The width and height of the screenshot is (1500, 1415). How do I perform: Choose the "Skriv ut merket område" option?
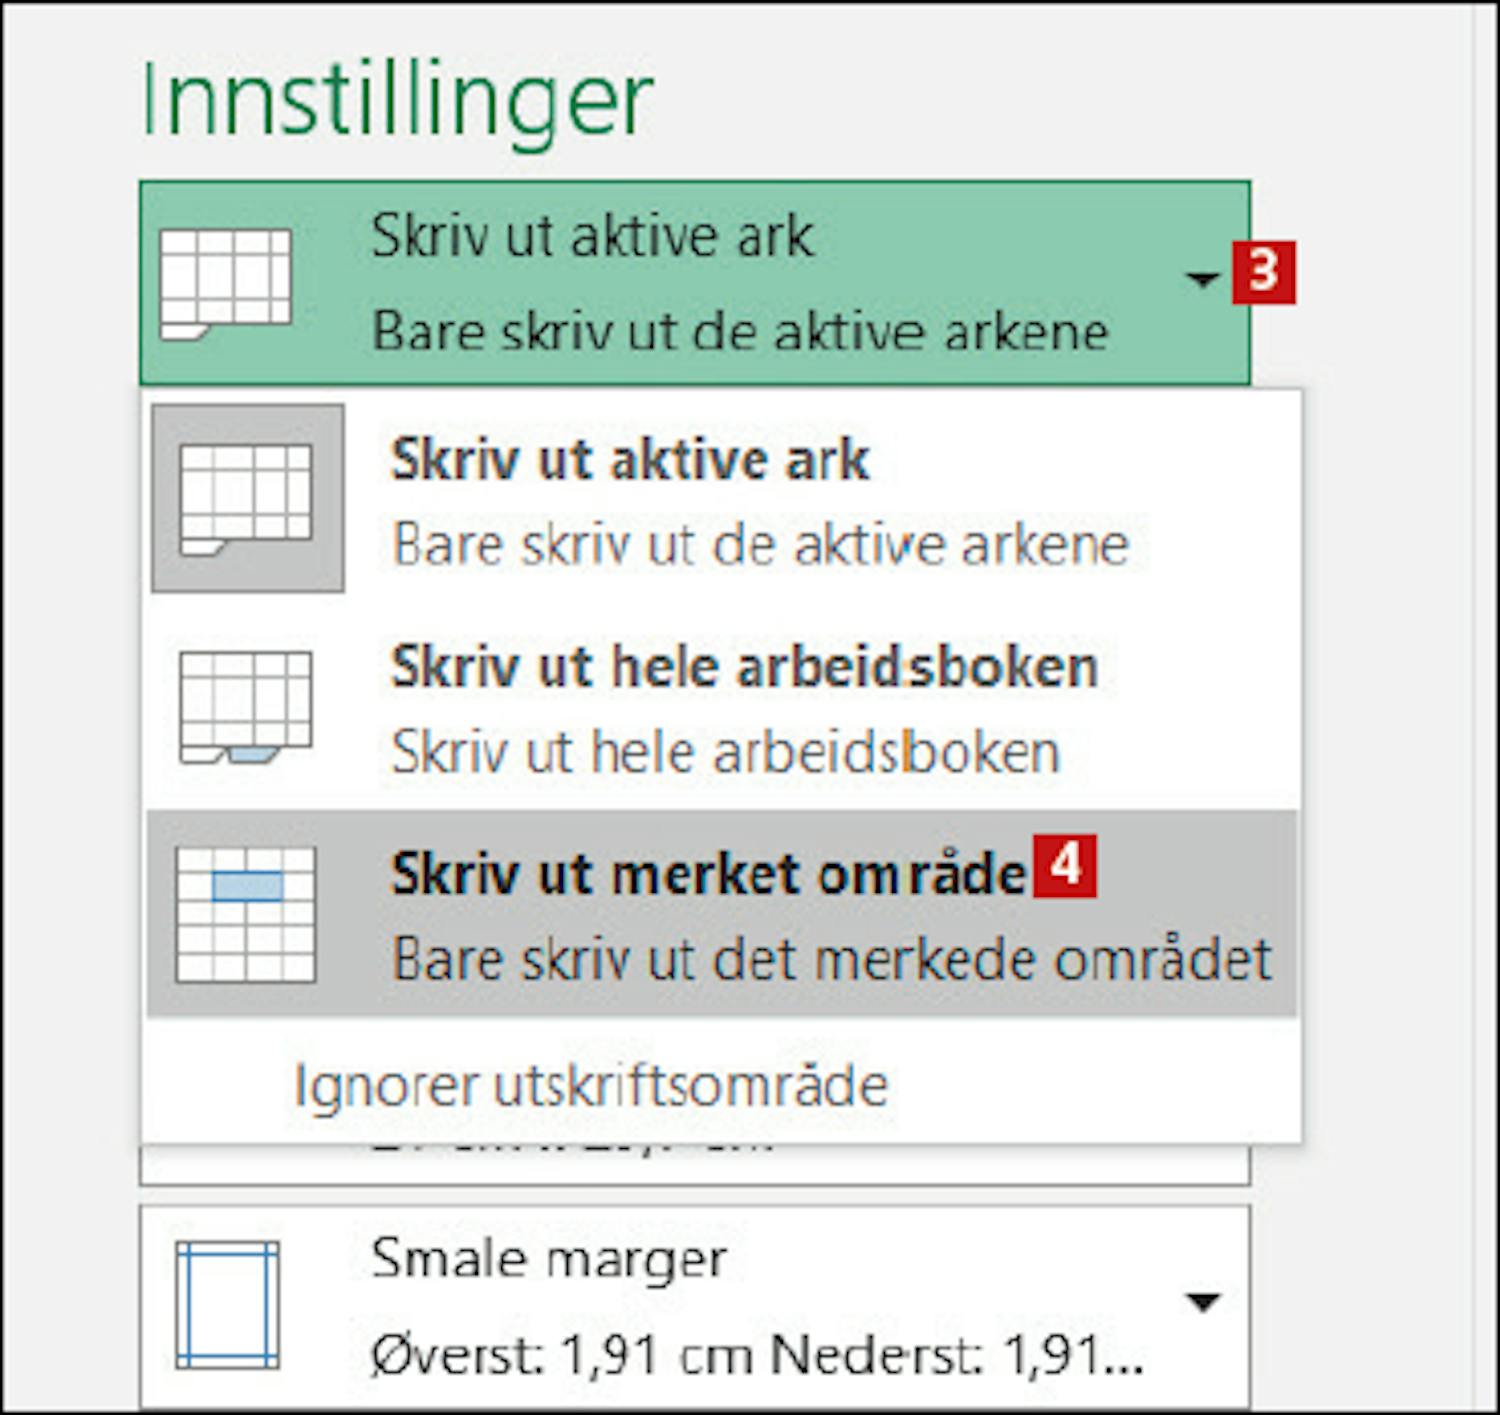tap(708, 874)
